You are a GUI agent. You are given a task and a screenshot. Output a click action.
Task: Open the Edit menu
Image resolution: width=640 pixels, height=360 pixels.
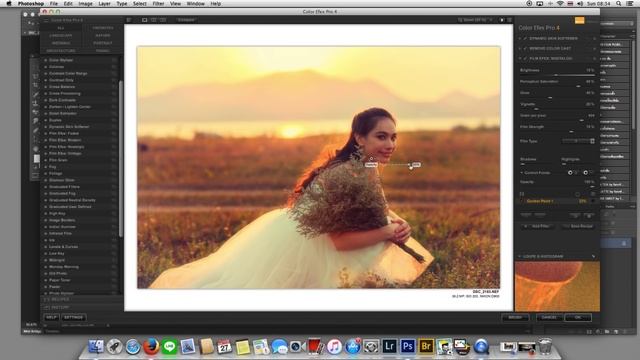pyautogui.click(x=68, y=4)
